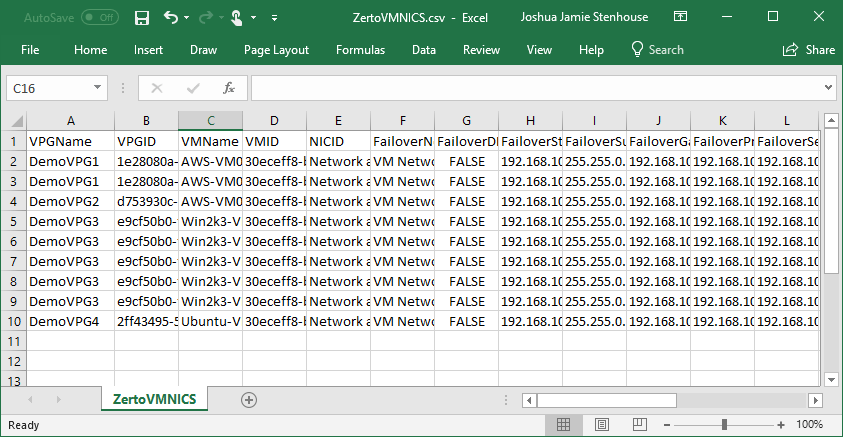Screen dimensions: 843x437
Task: Click the Select All corner triangle
Action: pyautogui.click(x=16, y=121)
